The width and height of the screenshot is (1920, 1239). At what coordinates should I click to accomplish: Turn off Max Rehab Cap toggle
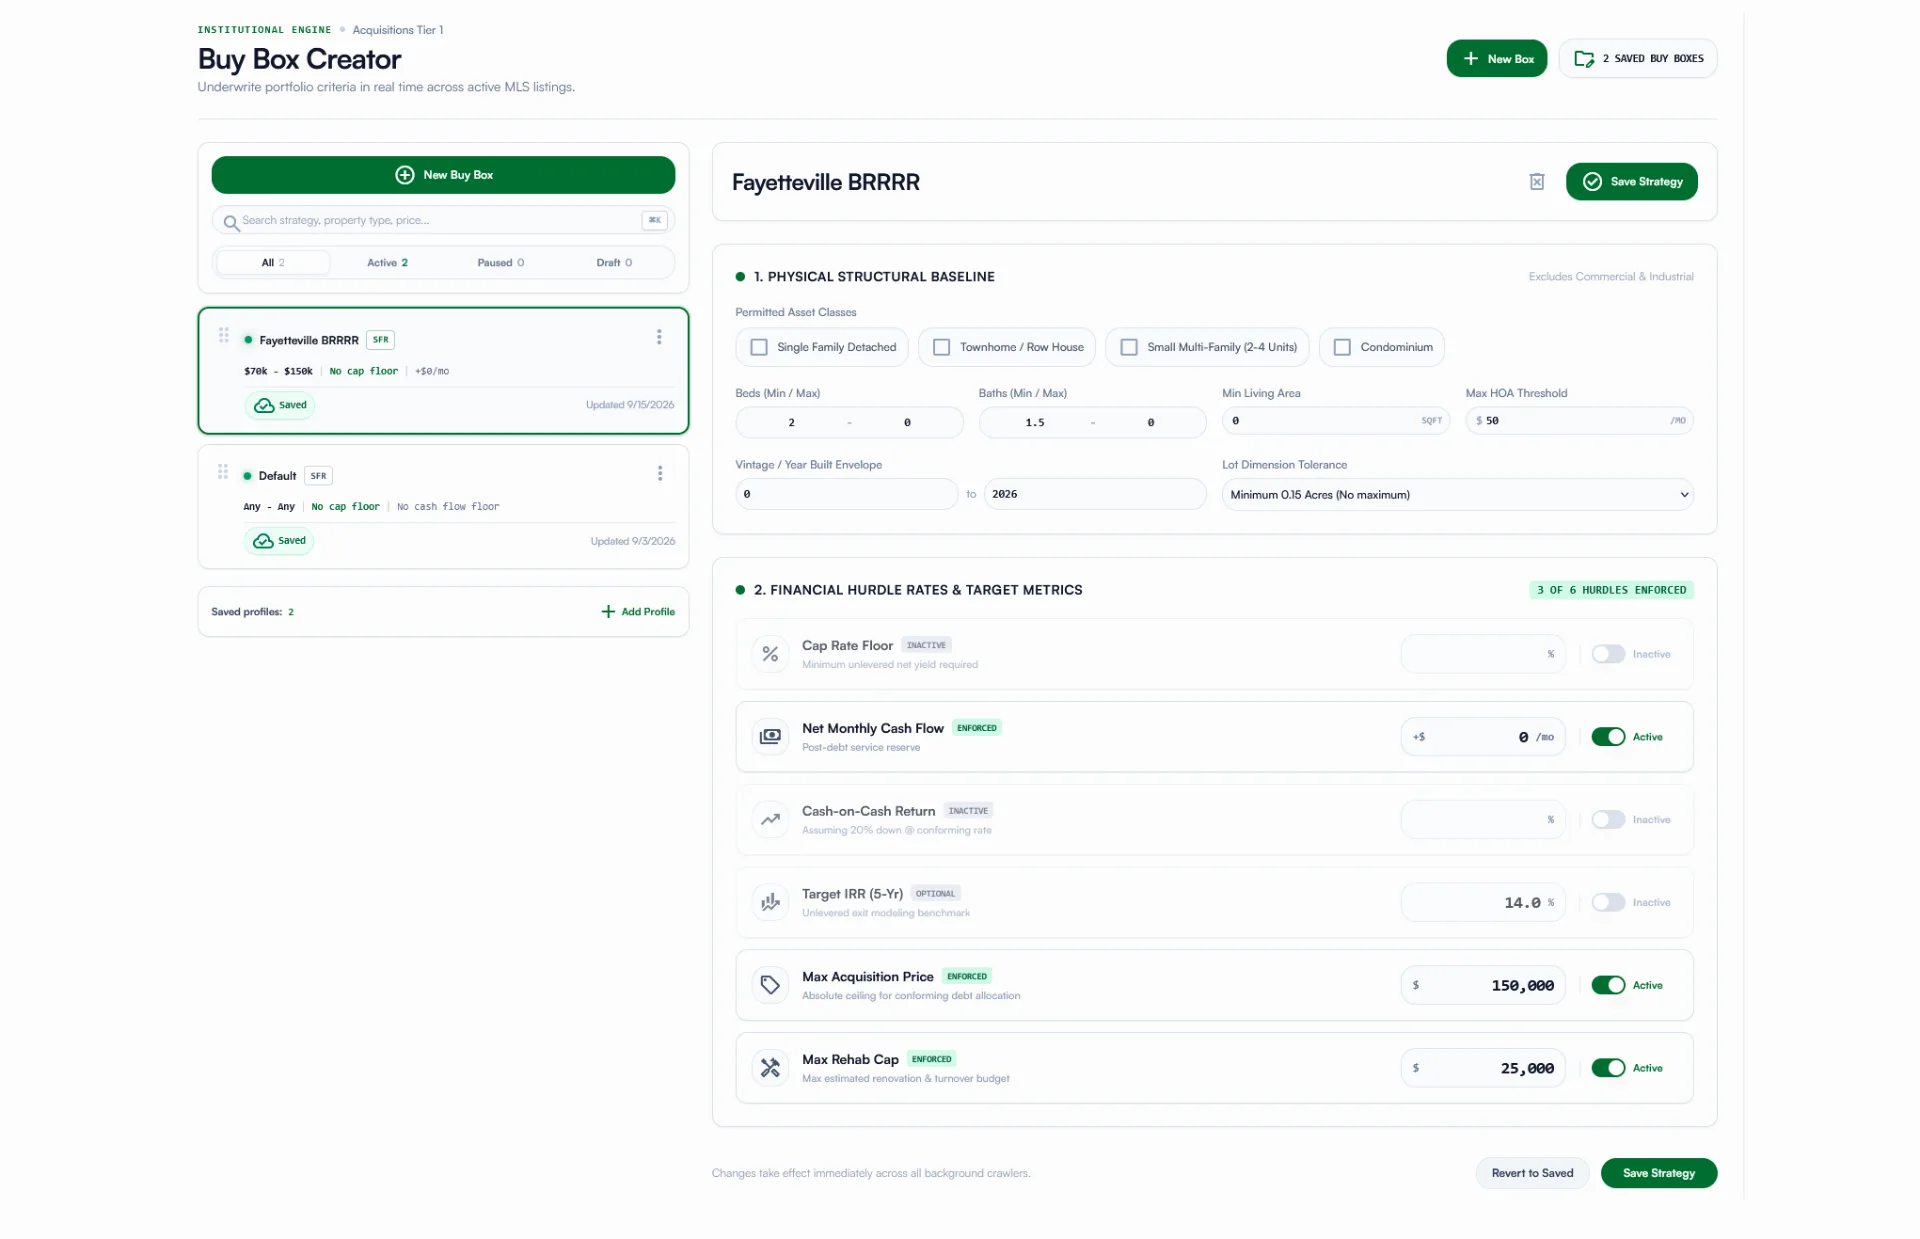pos(1608,1068)
